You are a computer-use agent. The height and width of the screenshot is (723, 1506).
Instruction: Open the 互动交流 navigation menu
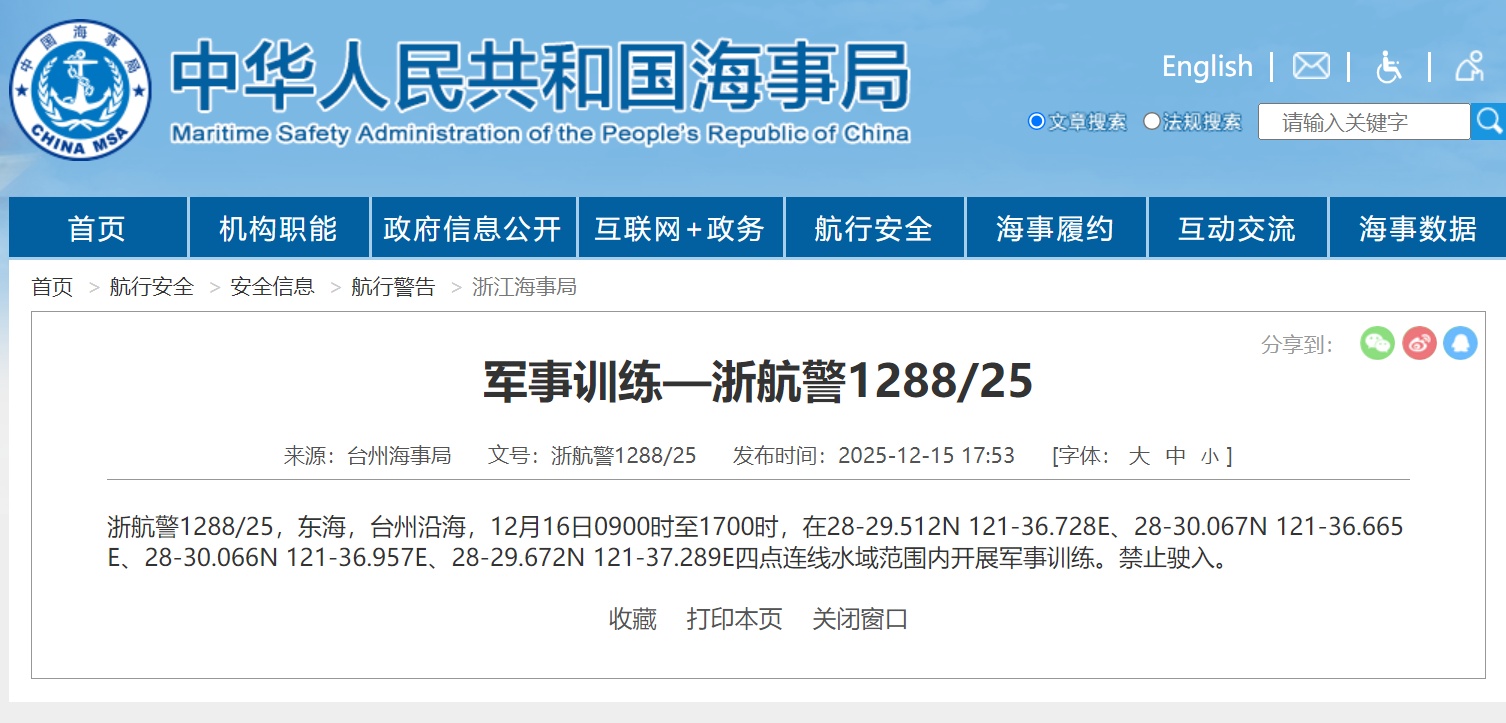[x=1236, y=228]
